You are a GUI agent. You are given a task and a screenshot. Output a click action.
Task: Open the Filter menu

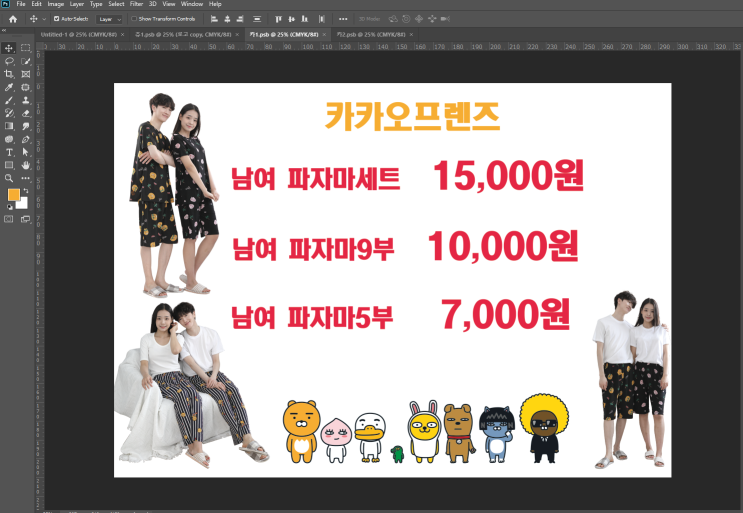point(136,4)
